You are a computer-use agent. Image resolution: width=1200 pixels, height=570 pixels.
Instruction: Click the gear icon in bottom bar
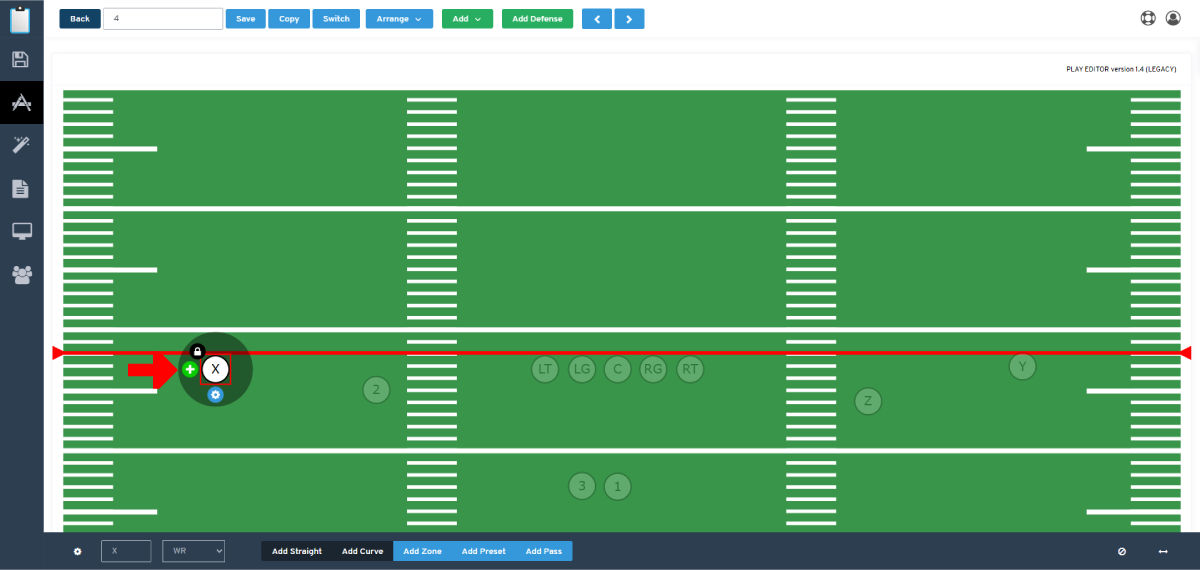coord(78,551)
